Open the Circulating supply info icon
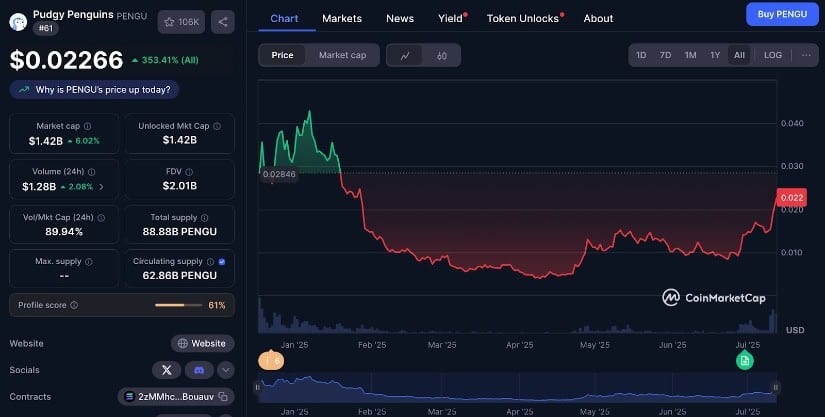825x417 pixels. pos(210,262)
